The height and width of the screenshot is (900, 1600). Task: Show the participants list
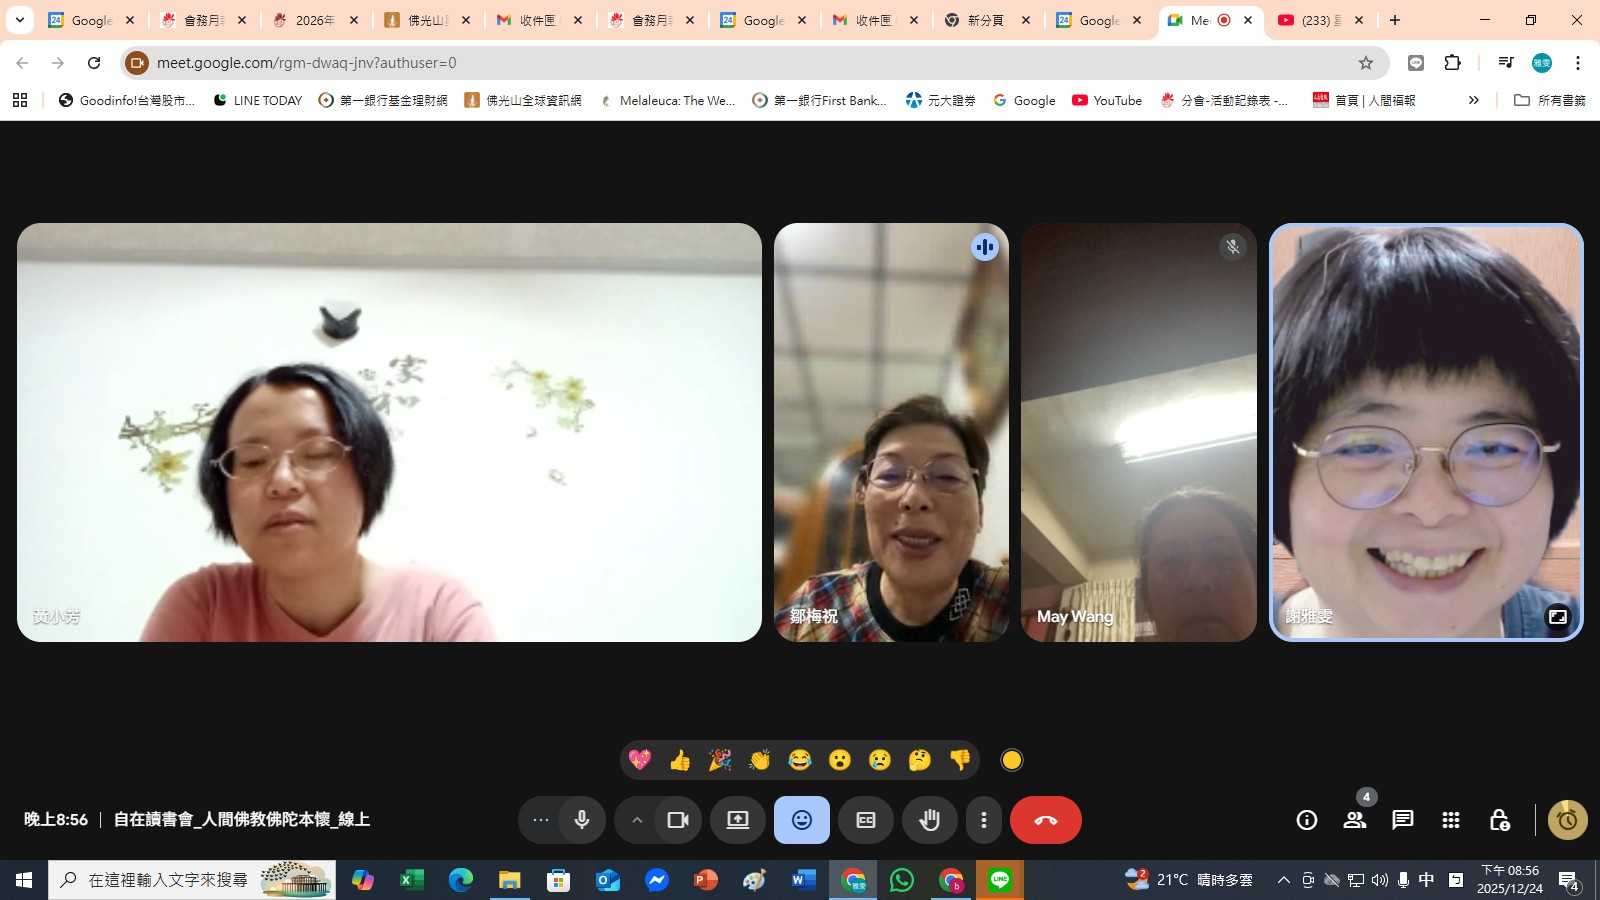click(x=1355, y=820)
